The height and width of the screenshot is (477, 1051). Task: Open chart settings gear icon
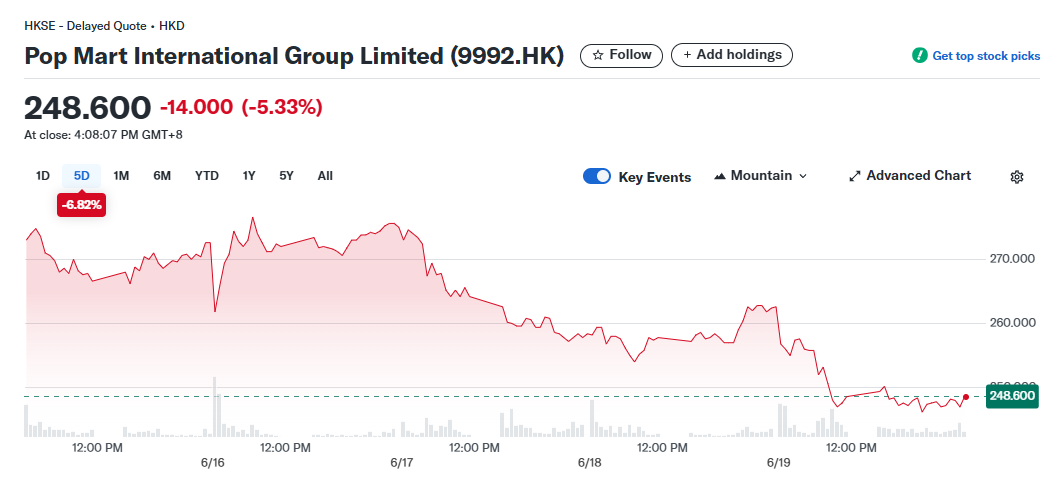[x=1017, y=177]
